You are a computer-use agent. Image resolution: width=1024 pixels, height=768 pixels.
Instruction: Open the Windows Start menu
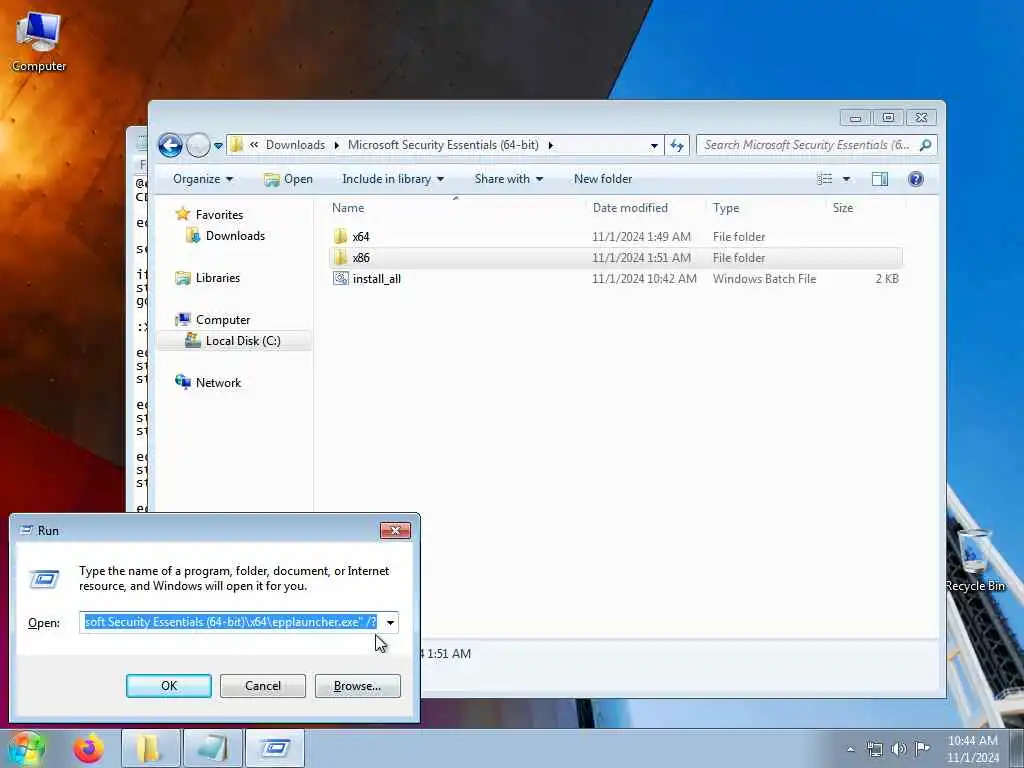point(26,748)
